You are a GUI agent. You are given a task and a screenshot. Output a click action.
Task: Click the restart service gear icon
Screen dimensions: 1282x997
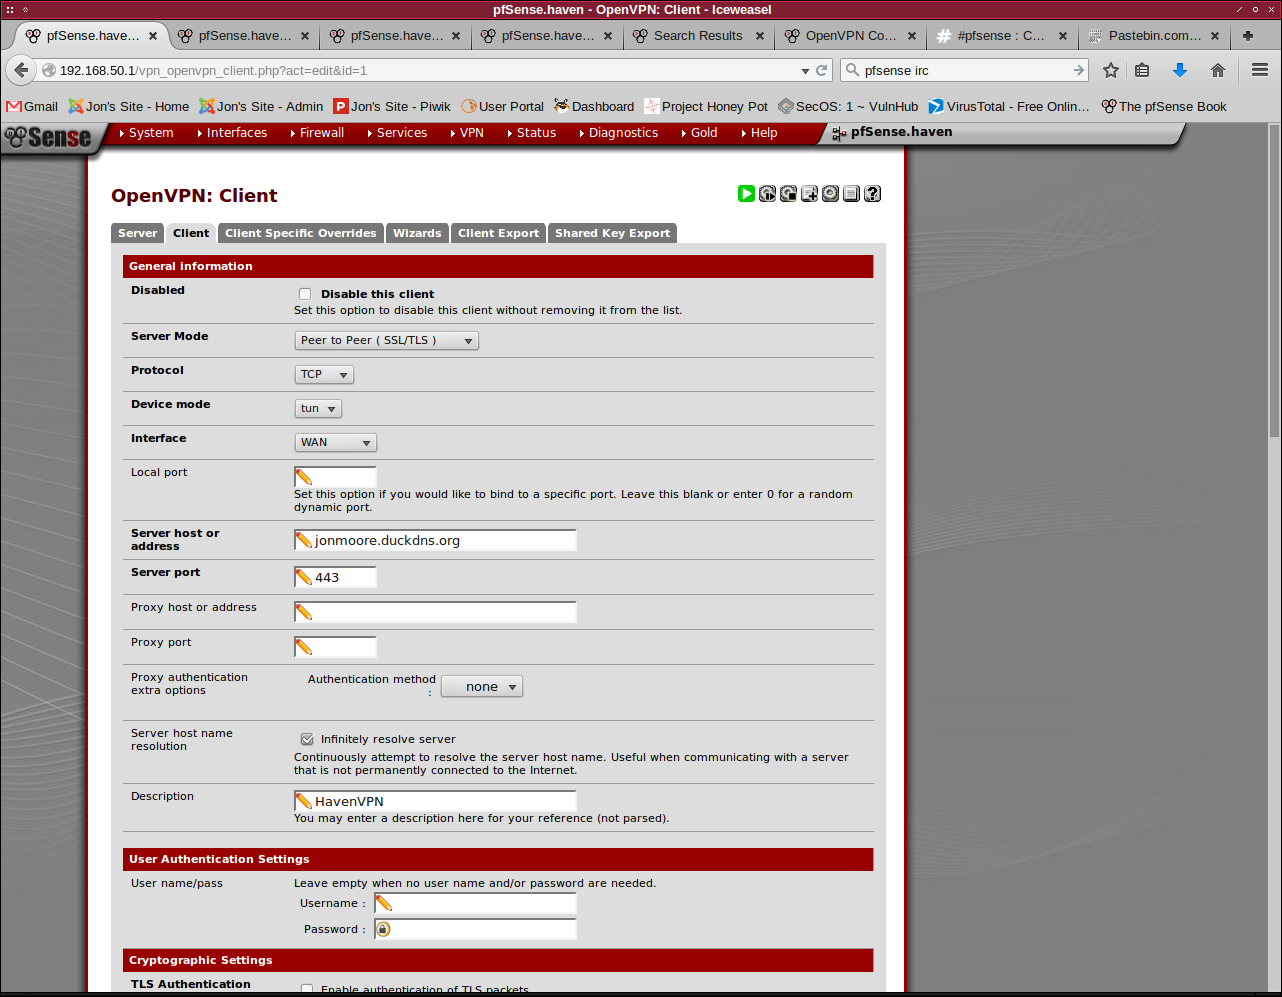[767, 194]
